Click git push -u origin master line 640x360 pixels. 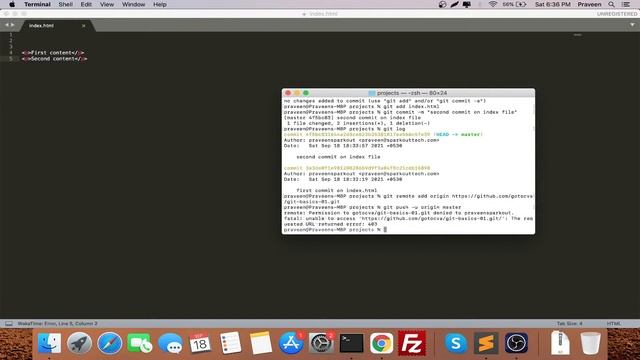pos(372,207)
